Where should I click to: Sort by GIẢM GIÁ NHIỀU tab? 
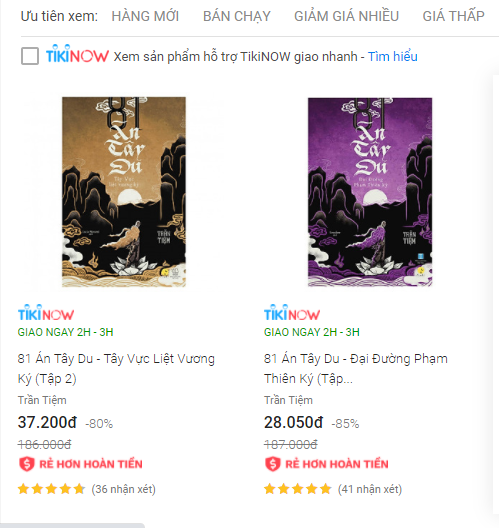tap(346, 16)
